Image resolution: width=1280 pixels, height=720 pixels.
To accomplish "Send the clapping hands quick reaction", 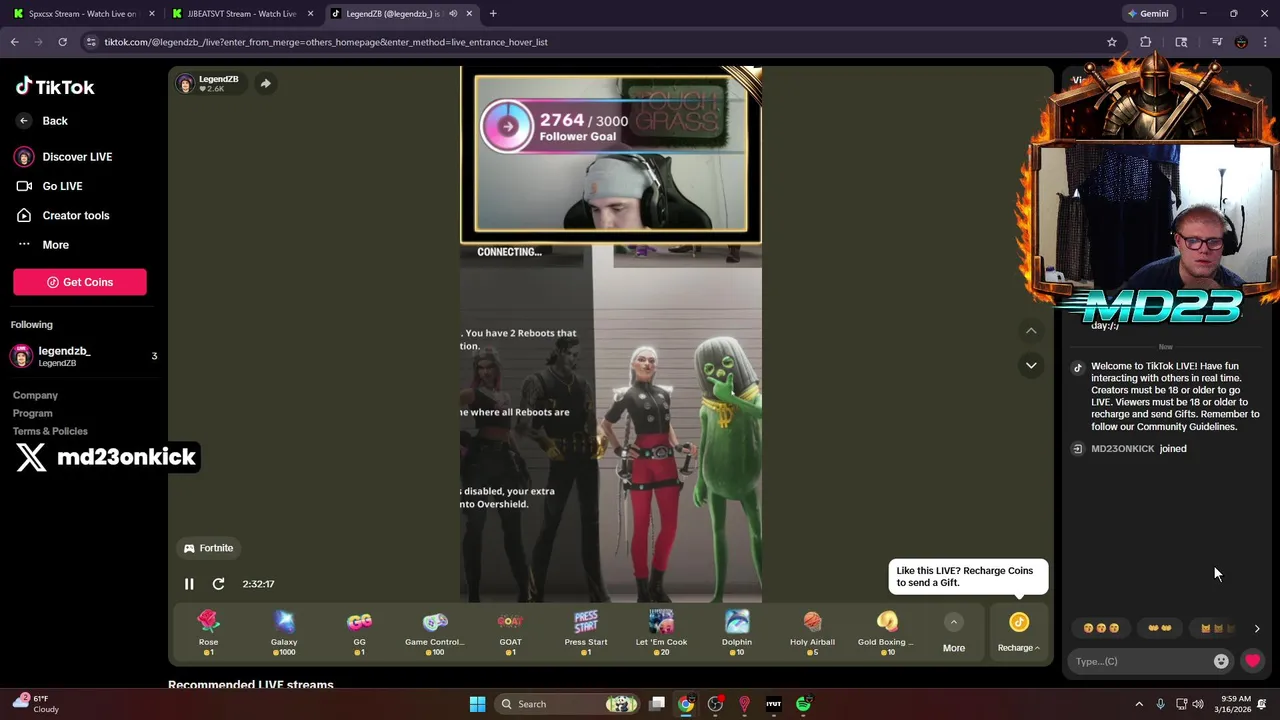I will [1160, 628].
